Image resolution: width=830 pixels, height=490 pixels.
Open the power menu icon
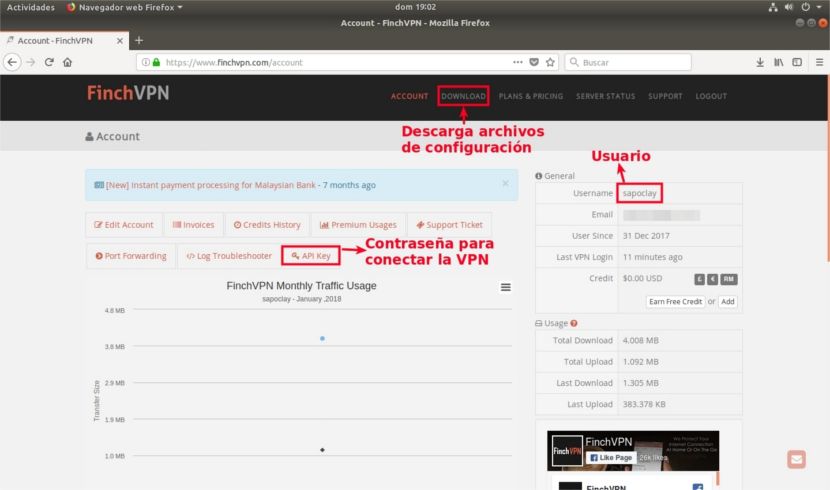pos(805,7)
